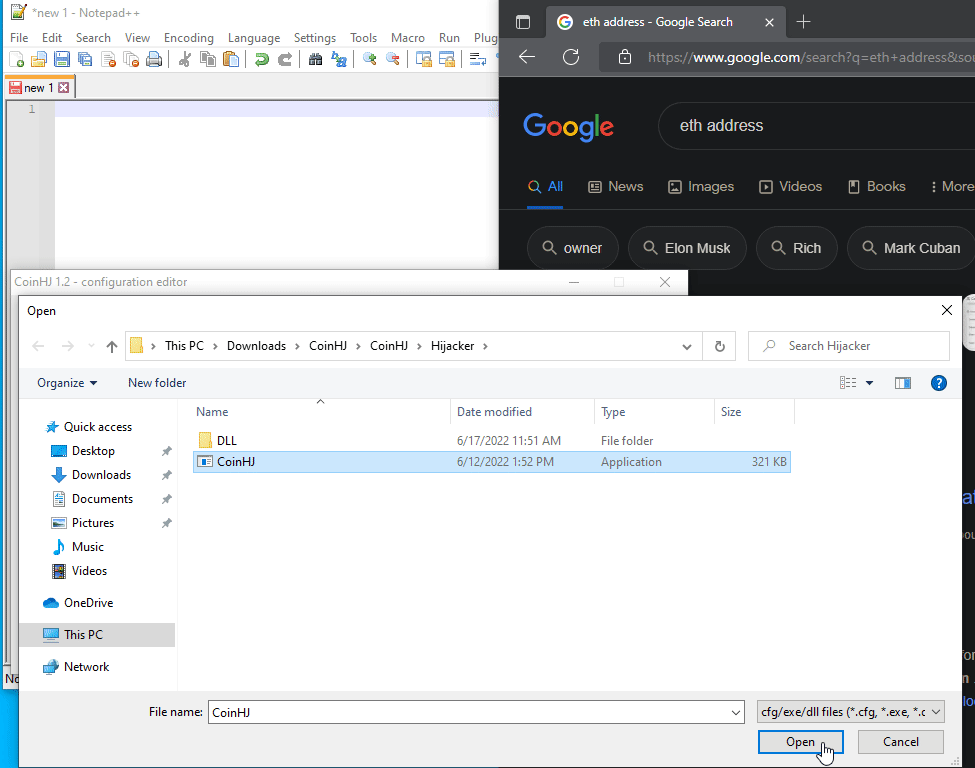Open the File menu in Notepad++
The image size is (975, 768).
(x=19, y=38)
